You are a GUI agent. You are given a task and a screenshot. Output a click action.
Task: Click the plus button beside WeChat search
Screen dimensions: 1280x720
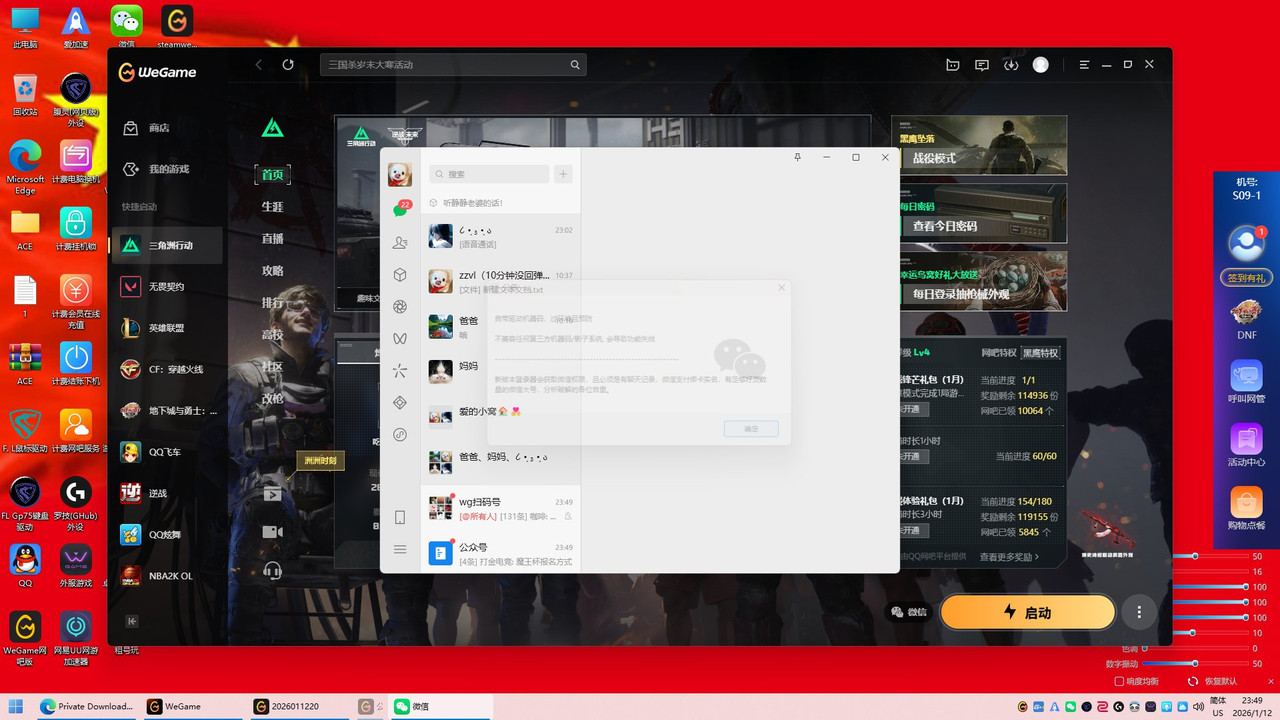(563, 174)
